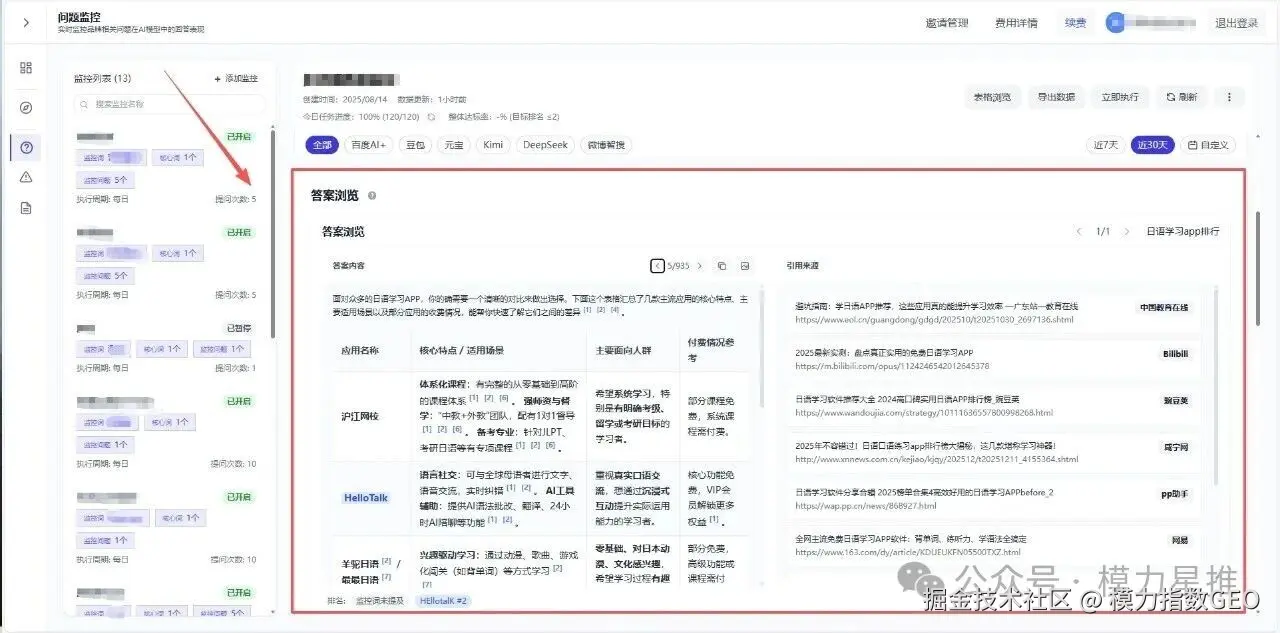Open 邀请管理 from the top menu
The image size is (1280, 633).
click(x=945, y=22)
